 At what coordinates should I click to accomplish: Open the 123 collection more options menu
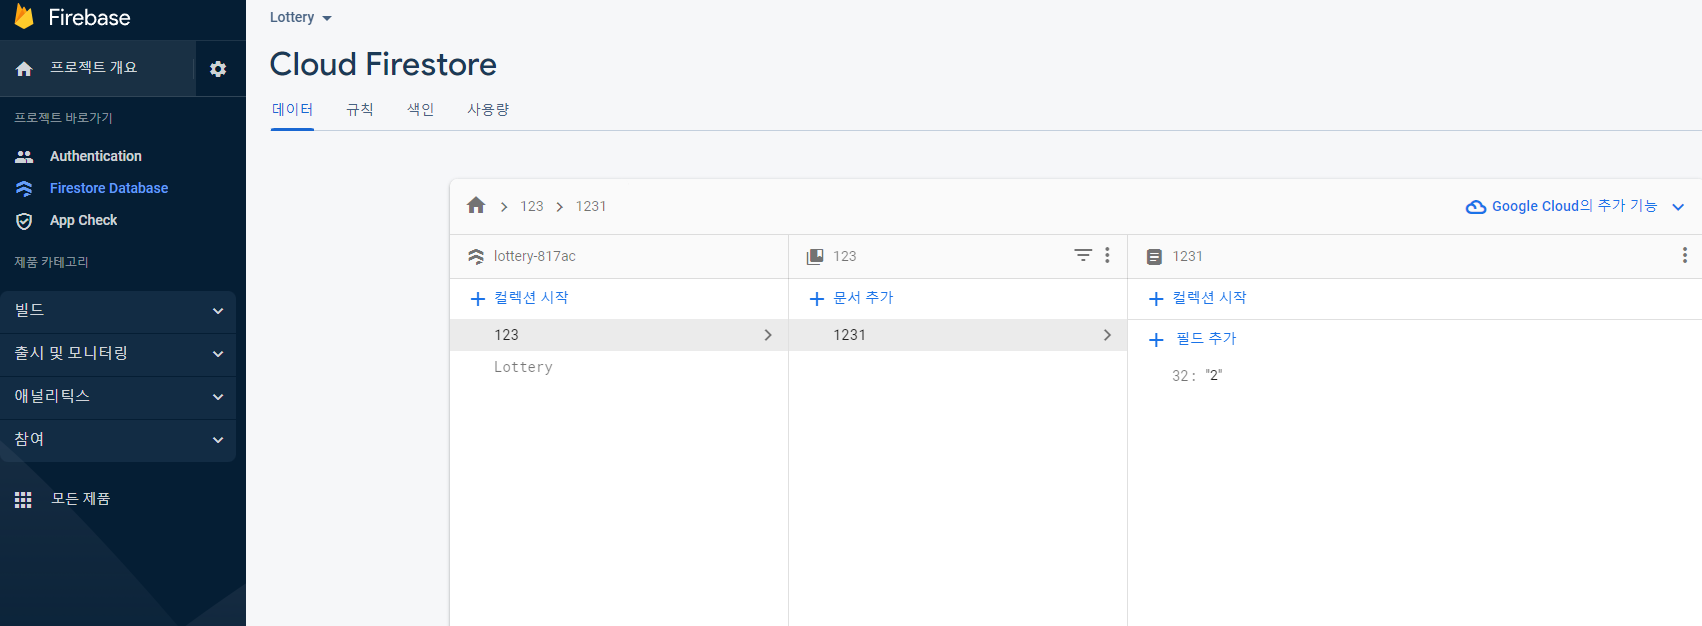[1107, 255]
